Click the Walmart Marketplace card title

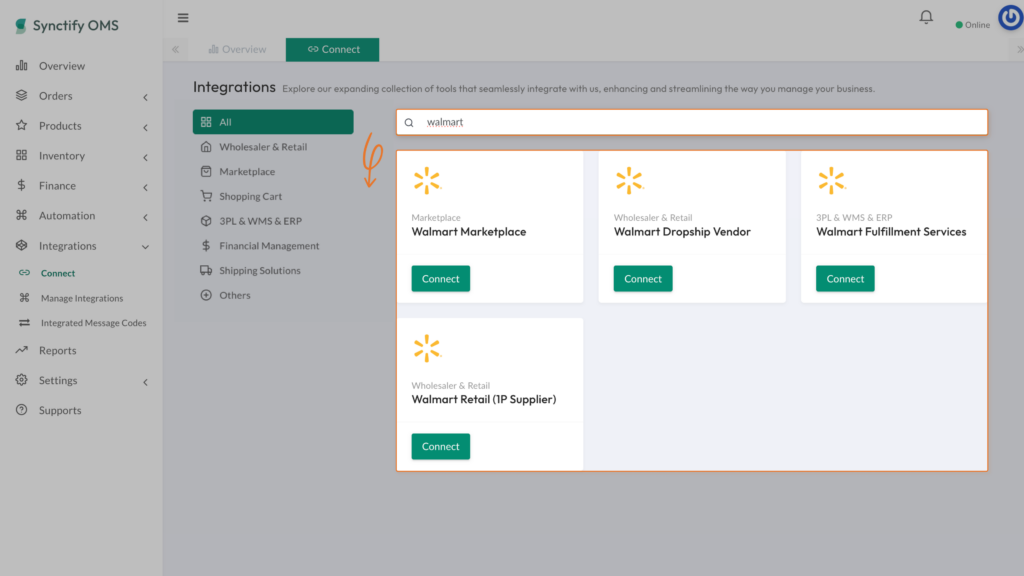469,232
